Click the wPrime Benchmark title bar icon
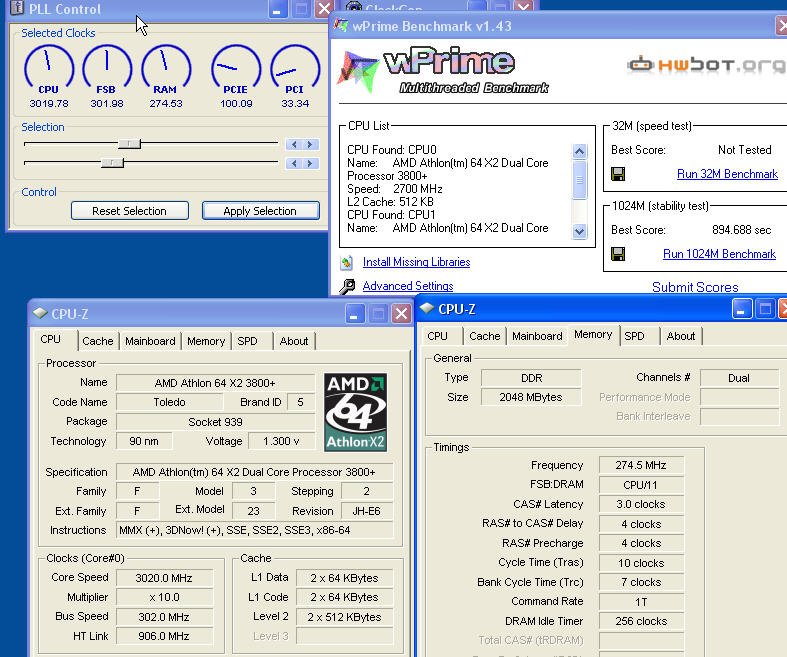This screenshot has width=787, height=657. pyautogui.click(x=341, y=25)
